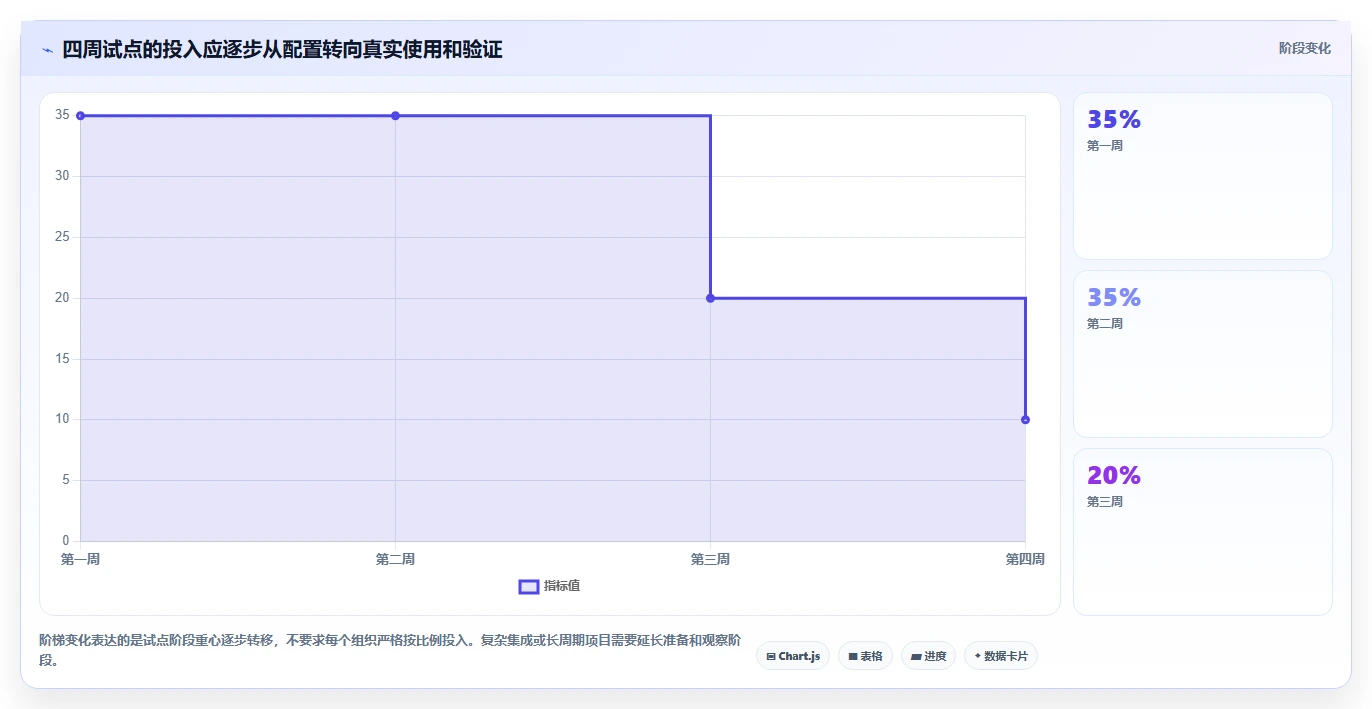Click the 进度 tag chip
The height and width of the screenshot is (709, 1372).
tap(928, 656)
